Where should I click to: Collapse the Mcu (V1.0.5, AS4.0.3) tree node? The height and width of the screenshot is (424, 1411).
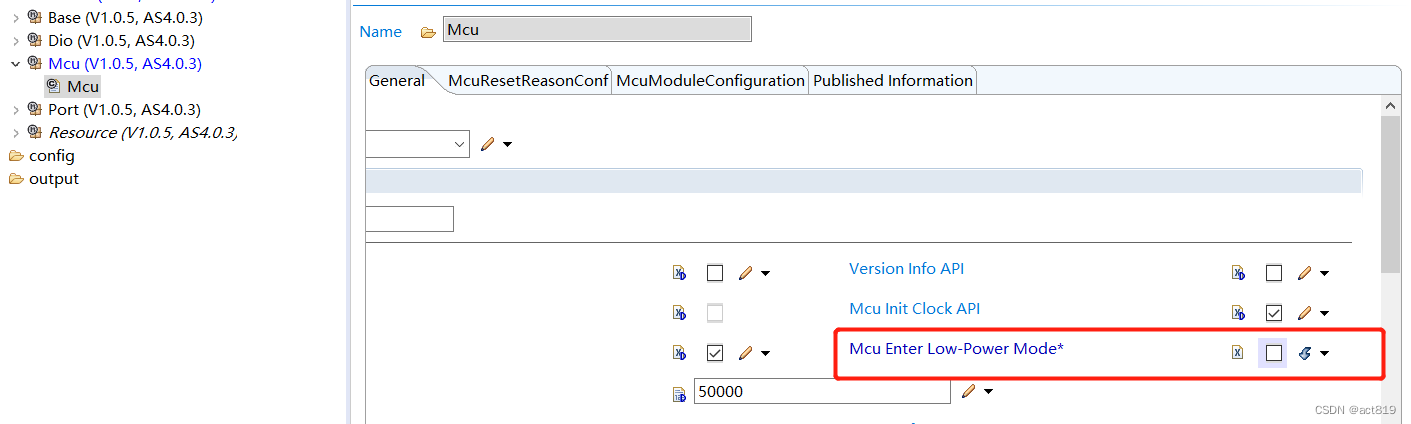pos(15,64)
